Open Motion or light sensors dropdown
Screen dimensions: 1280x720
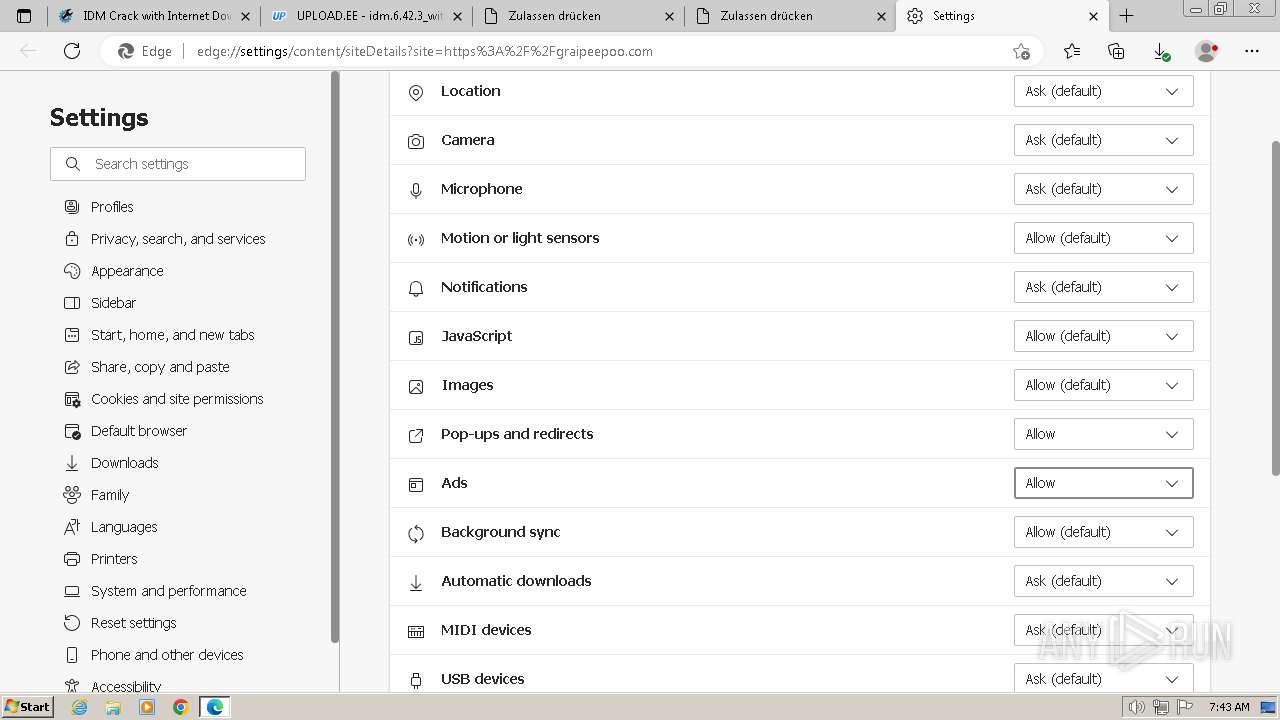point(1103,238)
